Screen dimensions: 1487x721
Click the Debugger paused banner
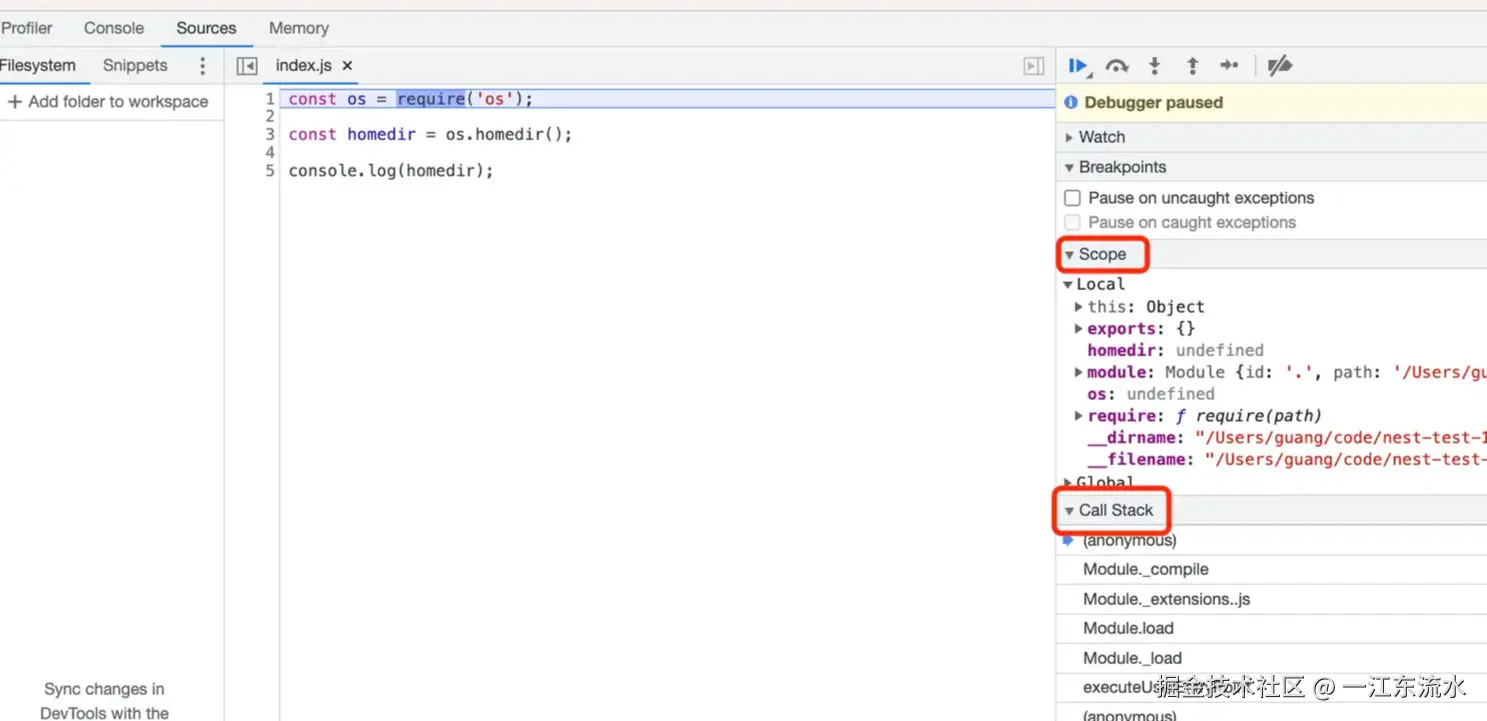click(1271, 102)
